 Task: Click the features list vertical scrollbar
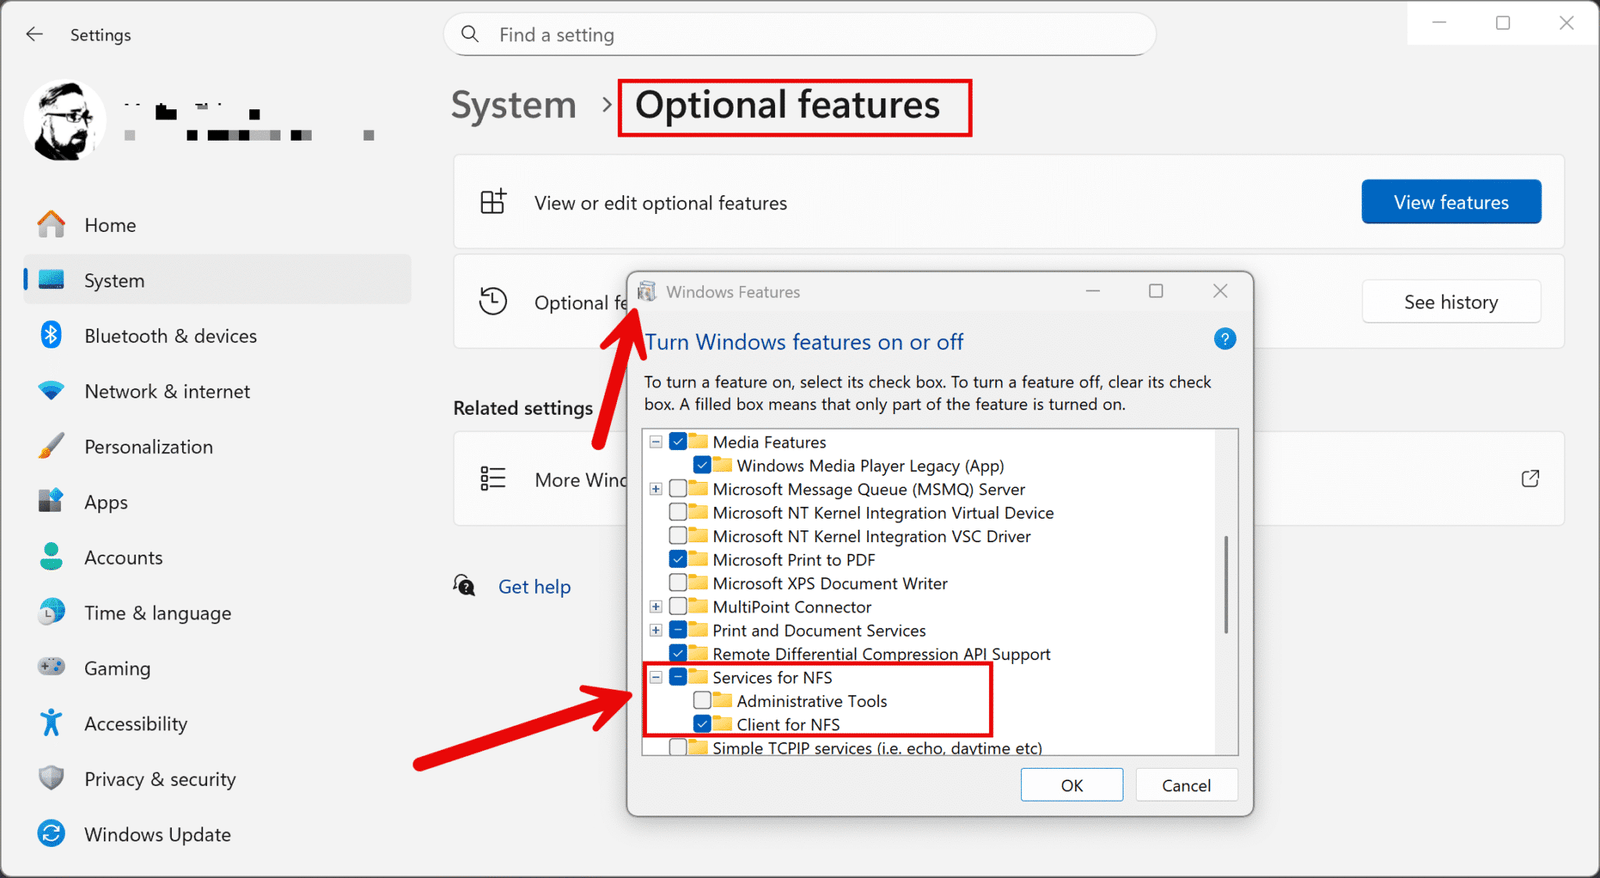click(1226, 585)
